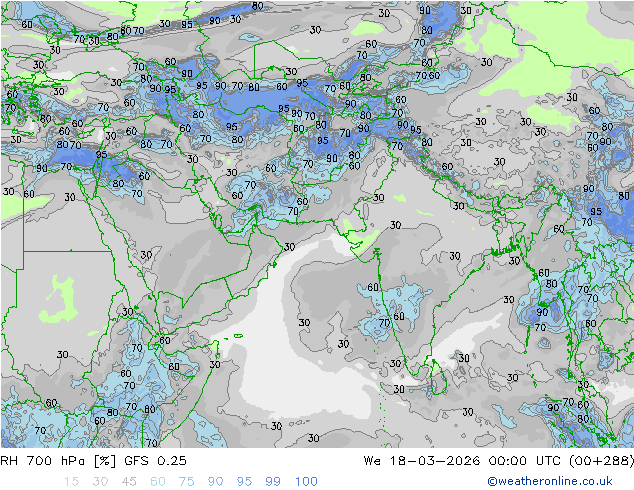The width and height of the screenshot is (634, 490).
Task: Click the "GFS 0.25" model label
Action: click(x=155, y=461)
